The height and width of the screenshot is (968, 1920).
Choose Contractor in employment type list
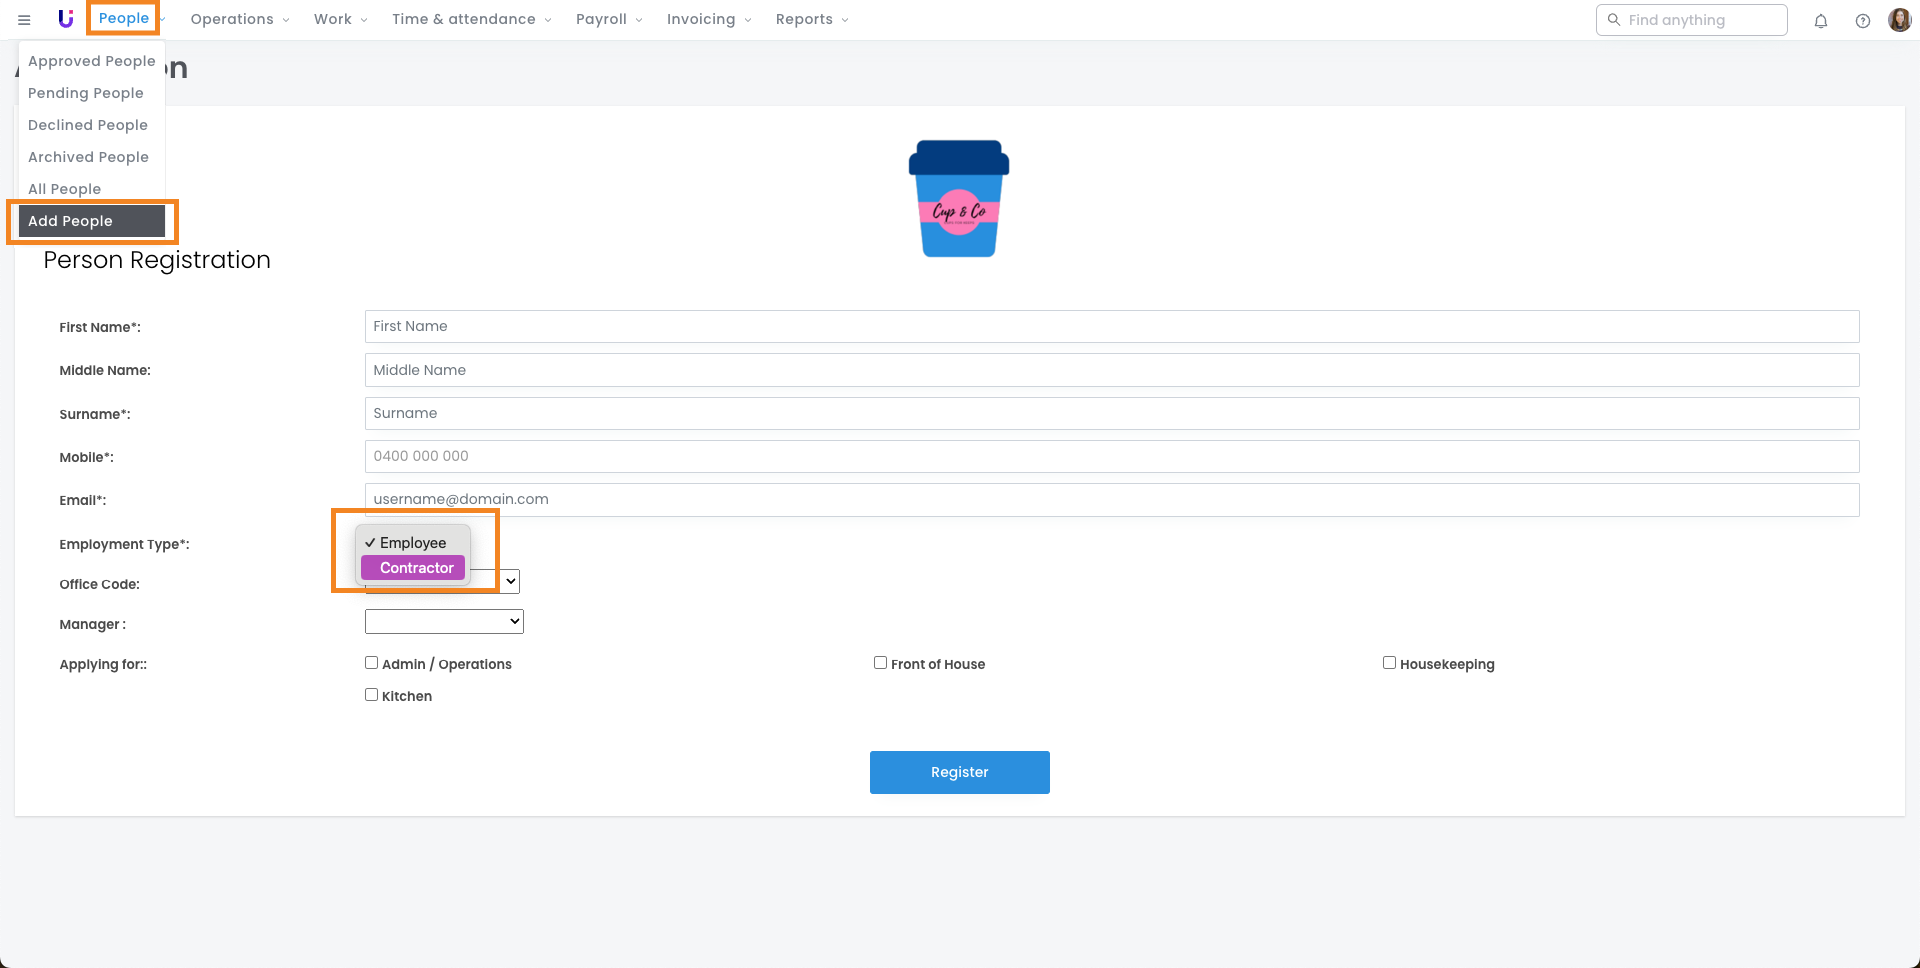416,568
